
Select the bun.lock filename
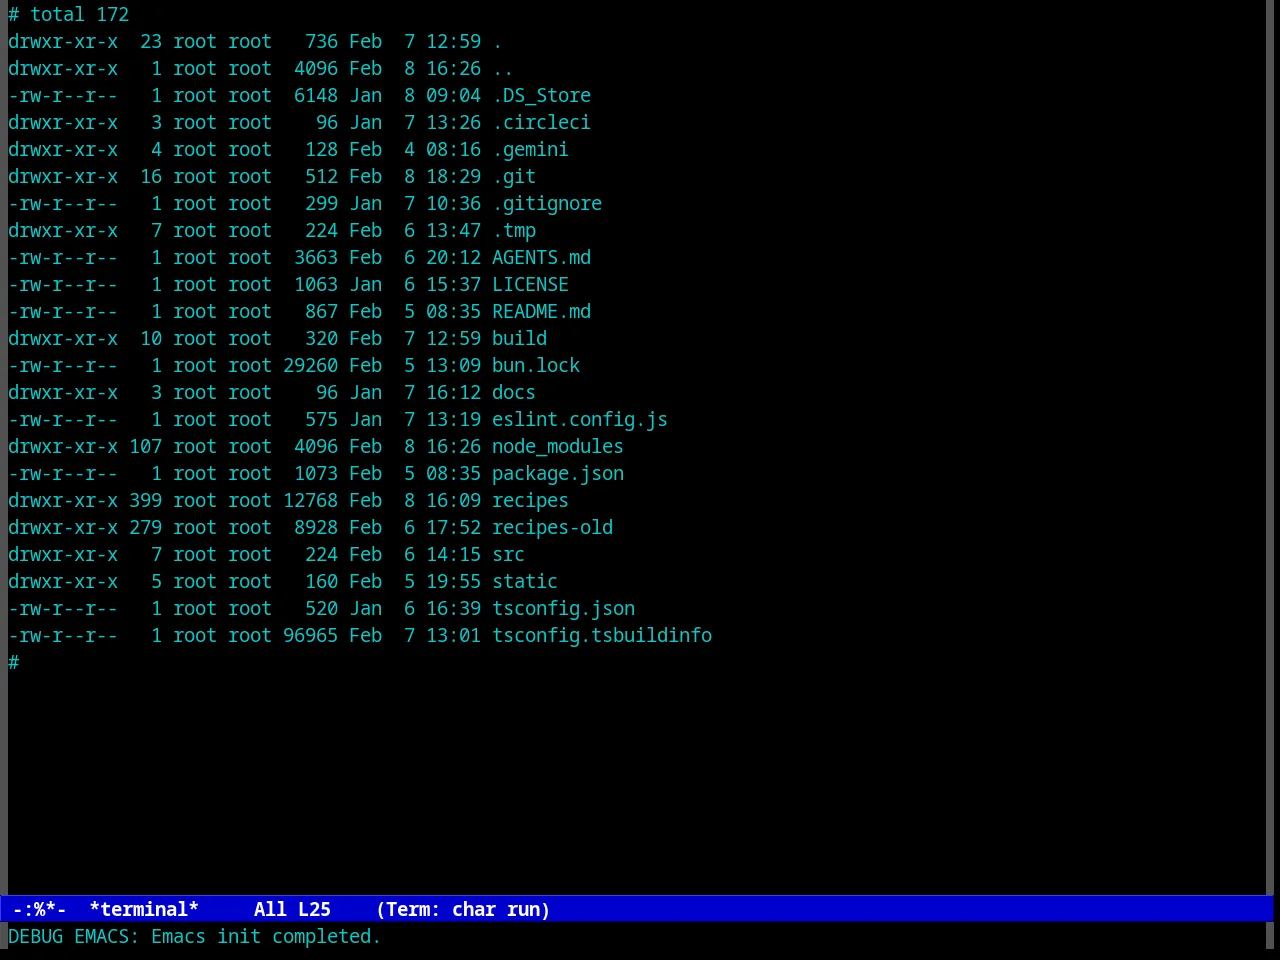click(x=536, y=365)
